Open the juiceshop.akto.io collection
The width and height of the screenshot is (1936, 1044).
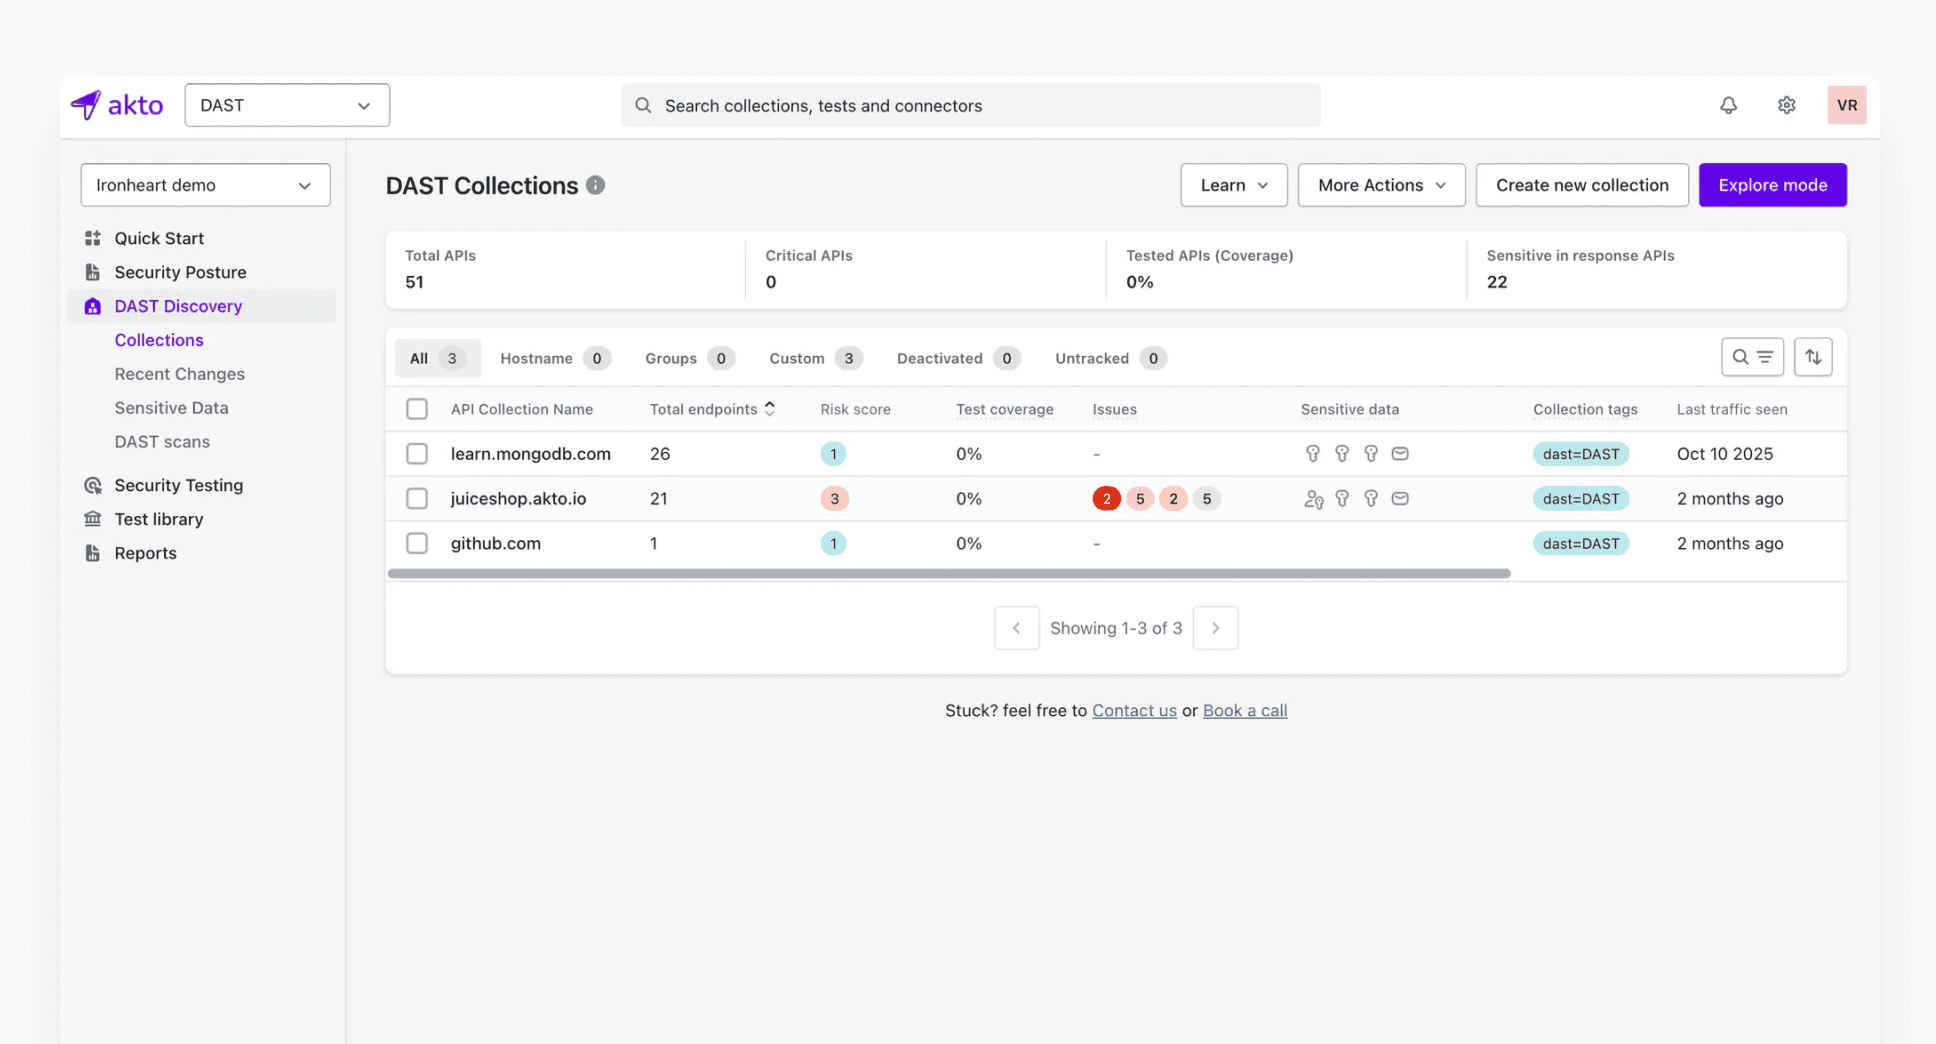pyautogui.click(x=518, y=498)
